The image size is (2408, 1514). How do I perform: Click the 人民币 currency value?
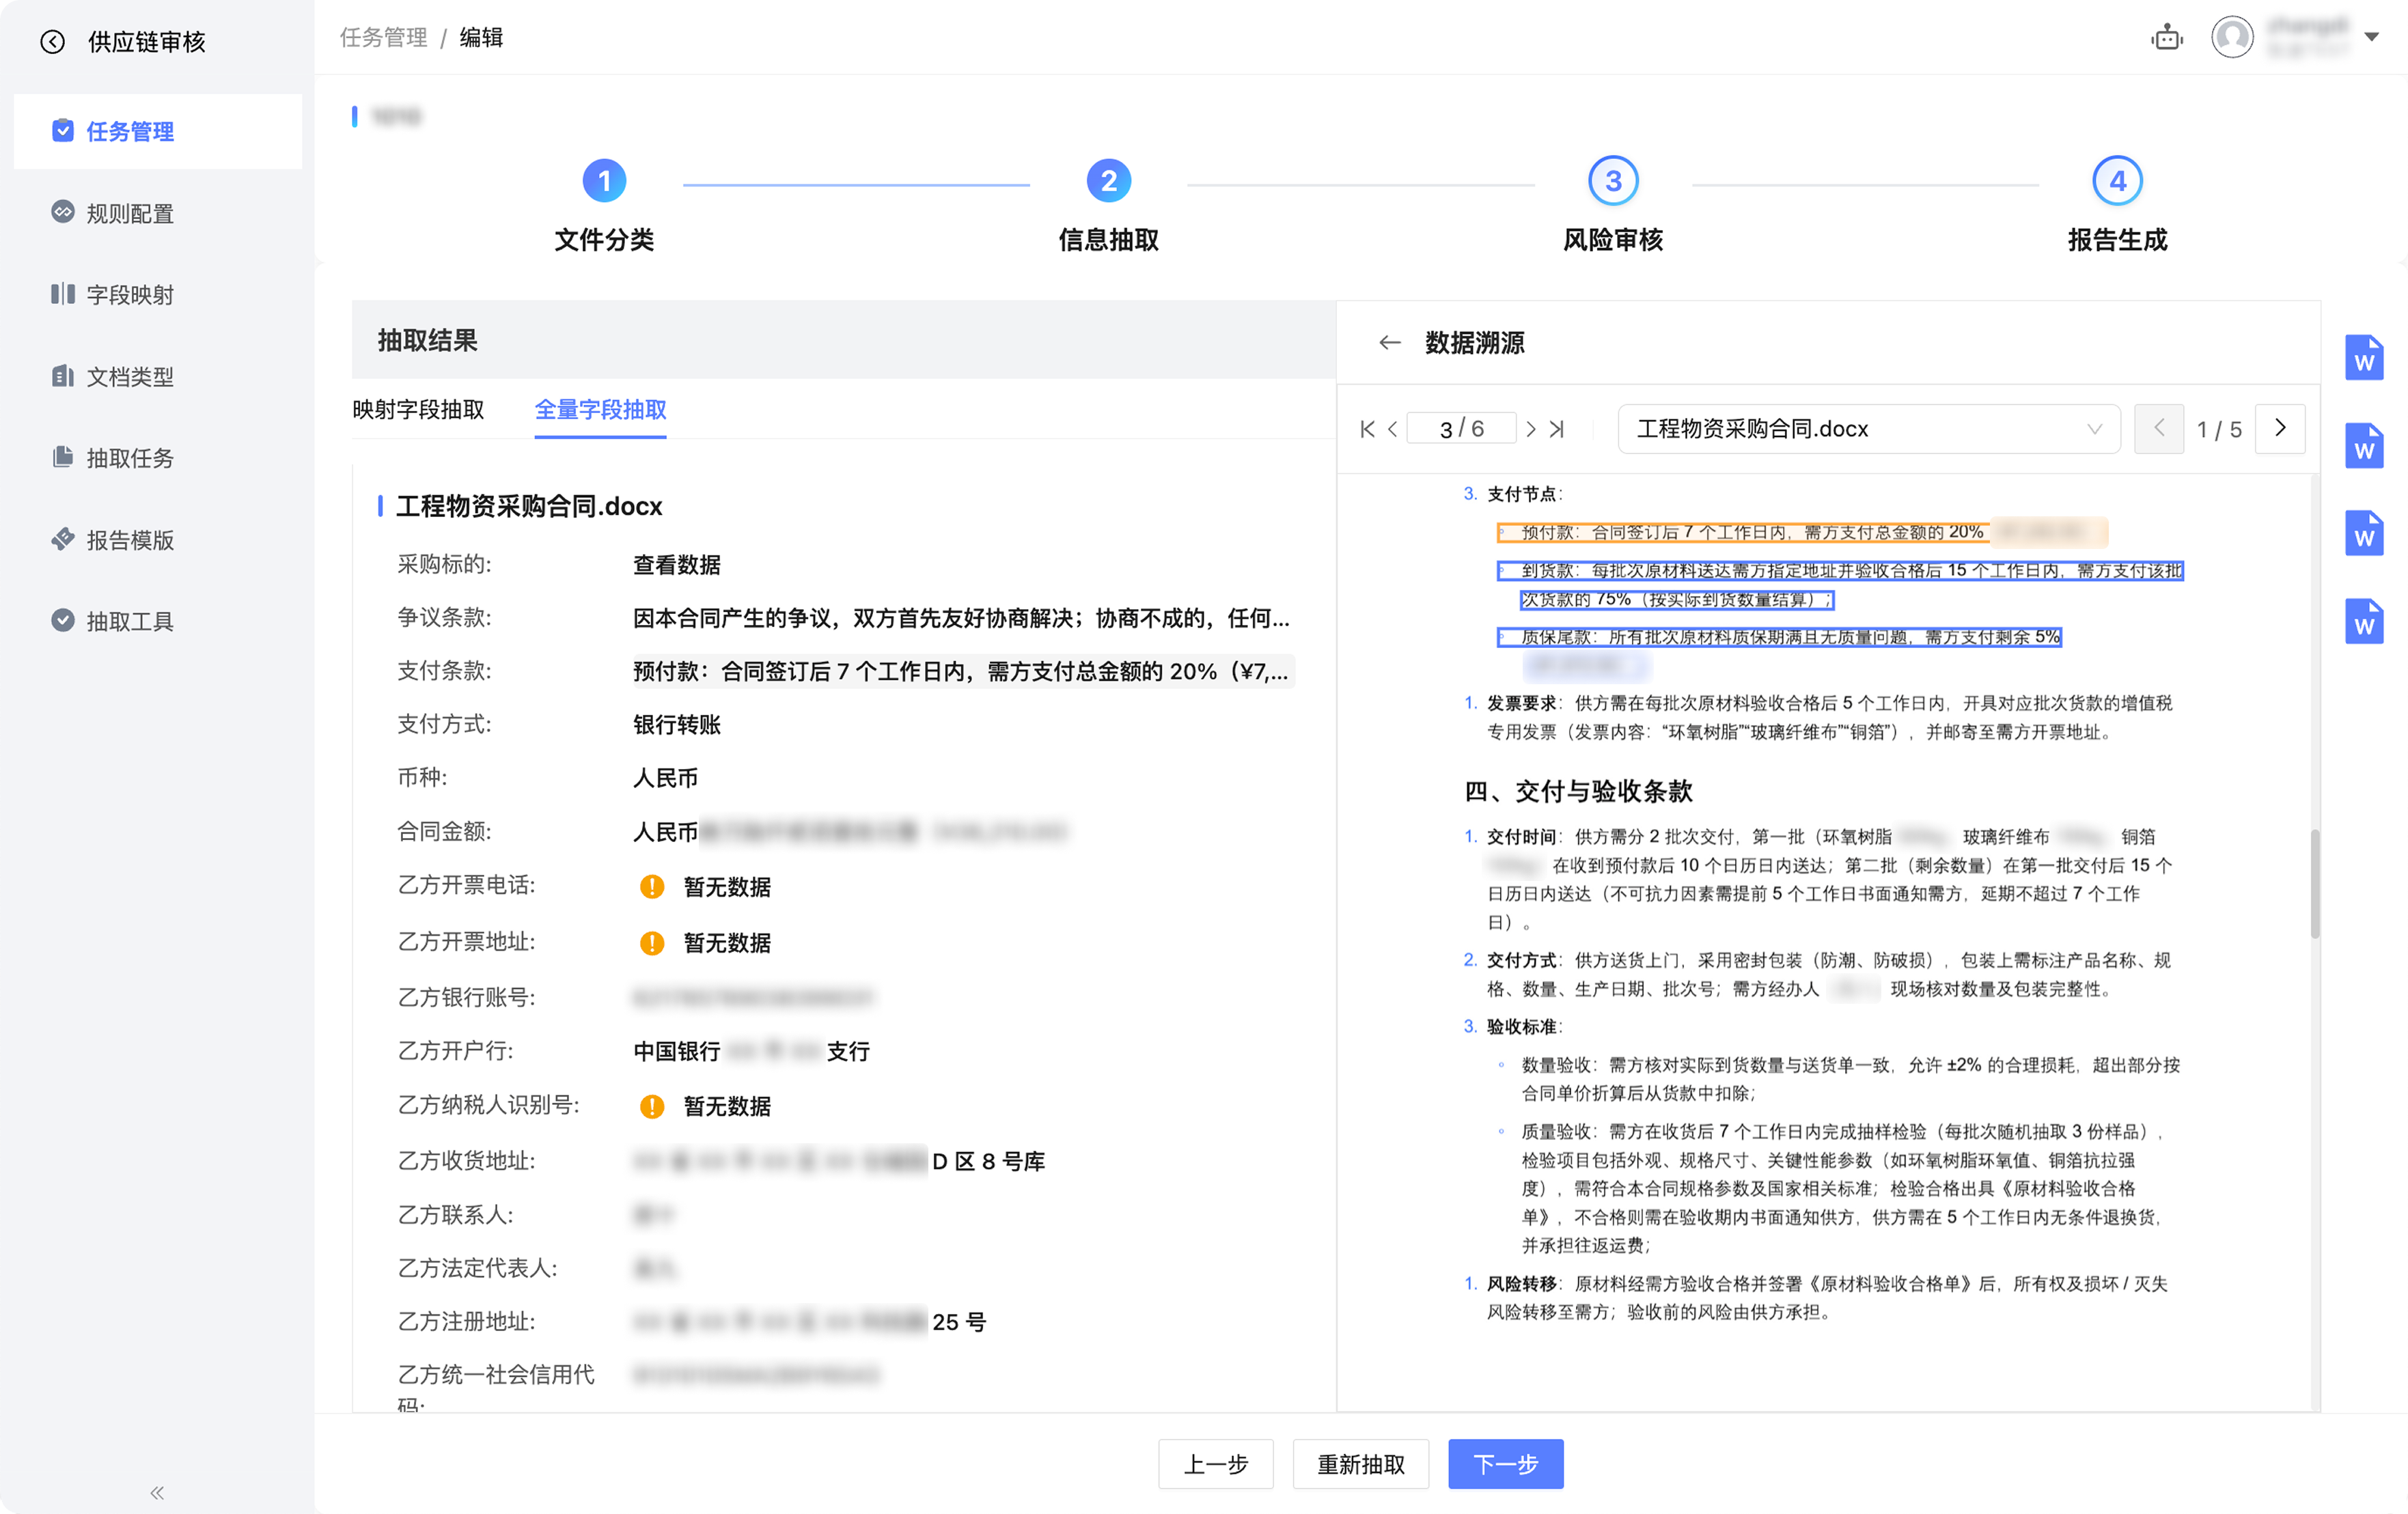click(x=665, y=778)
